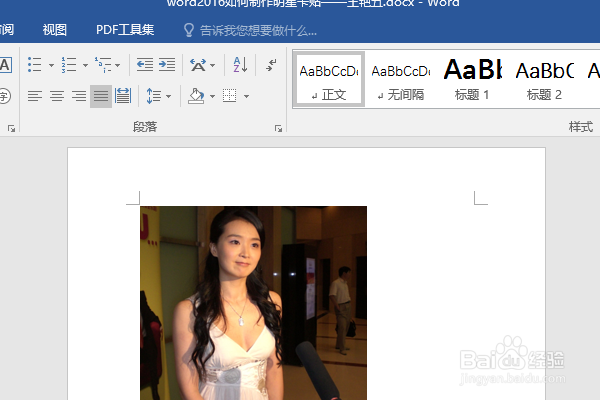Image resolution: width=600 pixels, height=400 pixels.
Task: Open the 段落 dialog launcher
Action: click(x=278, y=129)
